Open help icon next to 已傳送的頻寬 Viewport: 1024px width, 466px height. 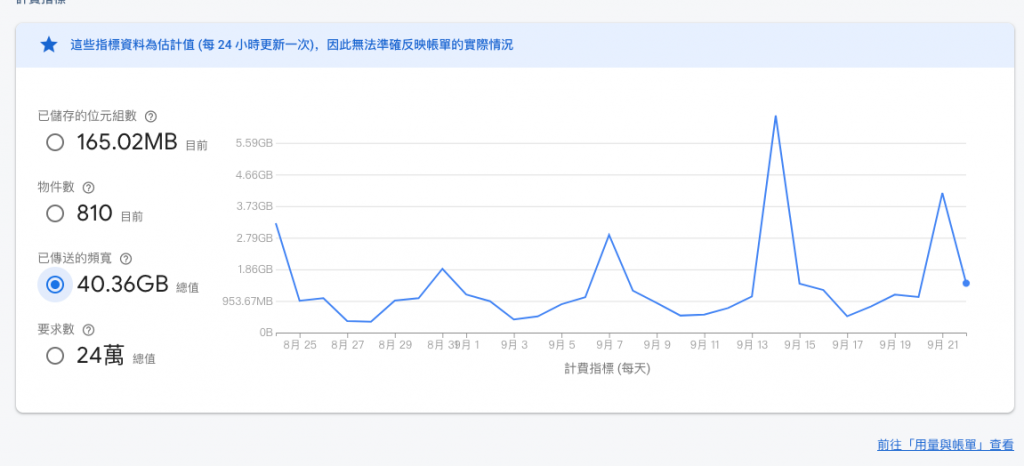(x=126, y=259)
